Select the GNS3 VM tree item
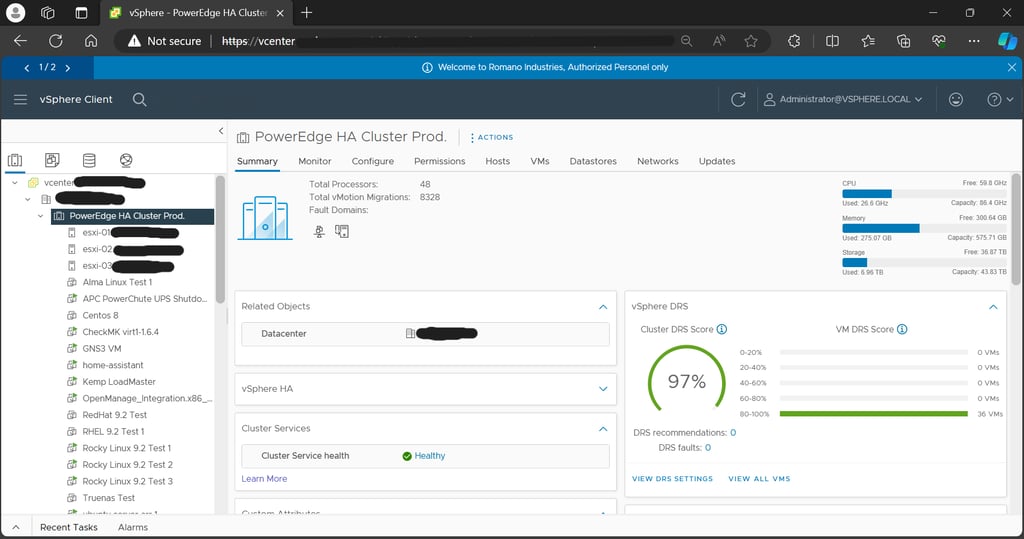The image size is (1024, 539). (101, 348)
